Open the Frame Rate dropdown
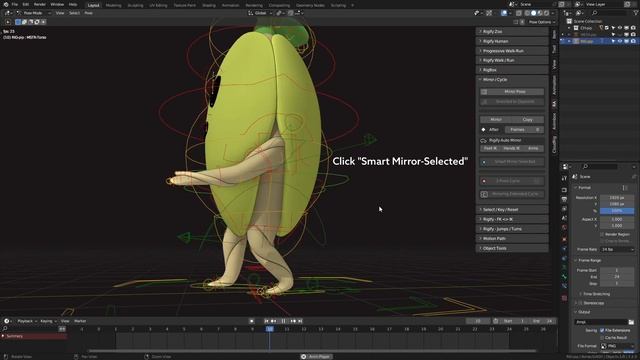Screen dimensions: 640x360 617,249
